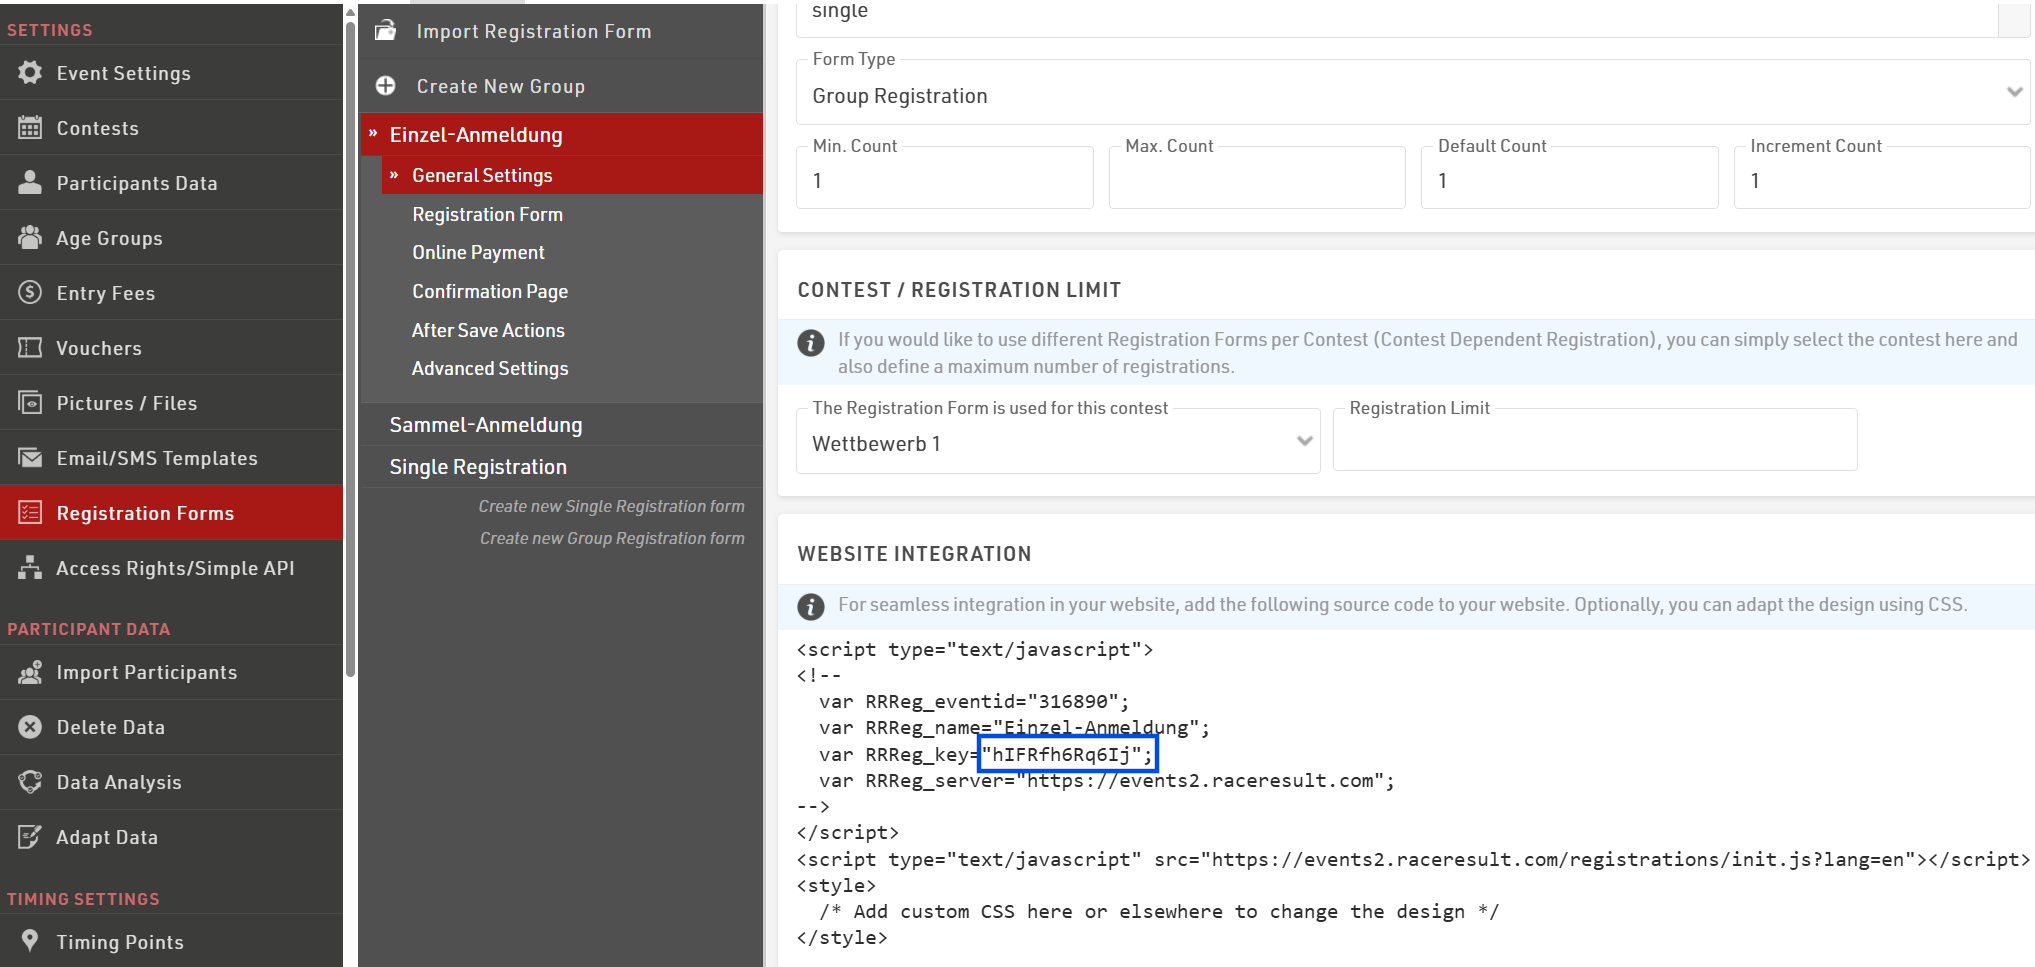This screenshot has height=967, width=2035.
Task: Open the Registration Form submenu item
Action: 487,214
